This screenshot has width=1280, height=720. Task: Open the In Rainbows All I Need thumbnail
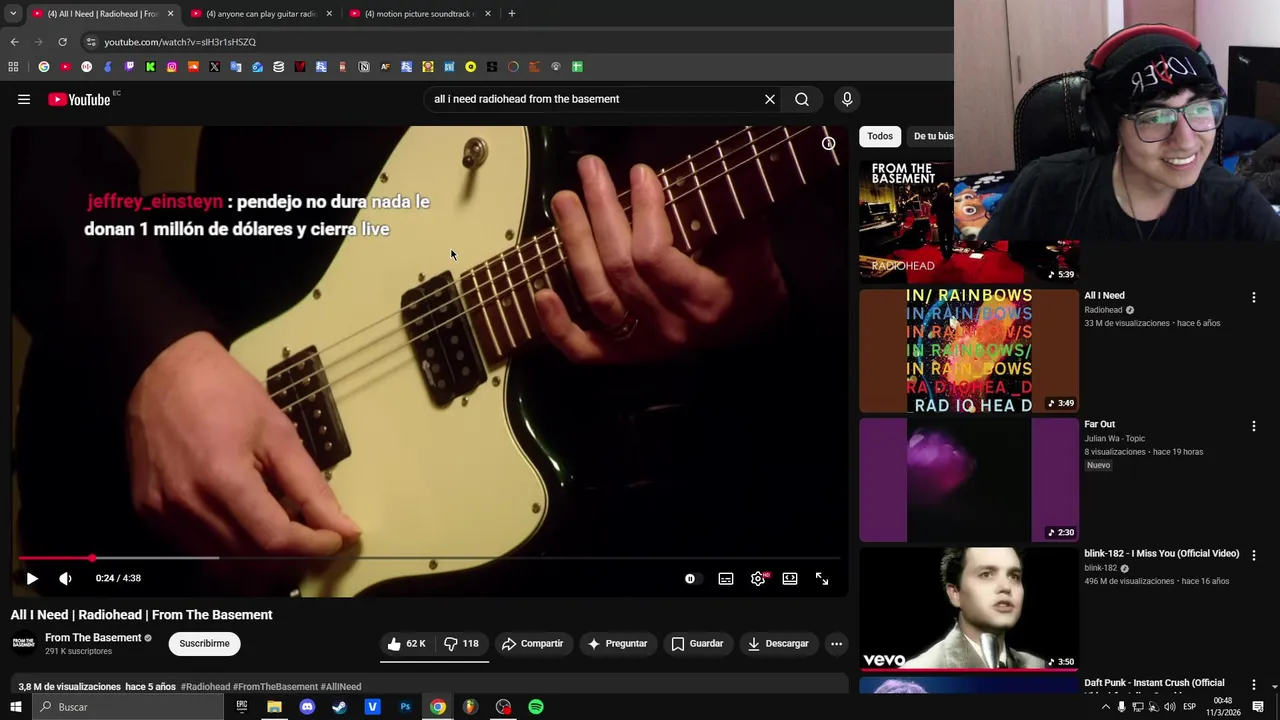(x=969, y=351)
